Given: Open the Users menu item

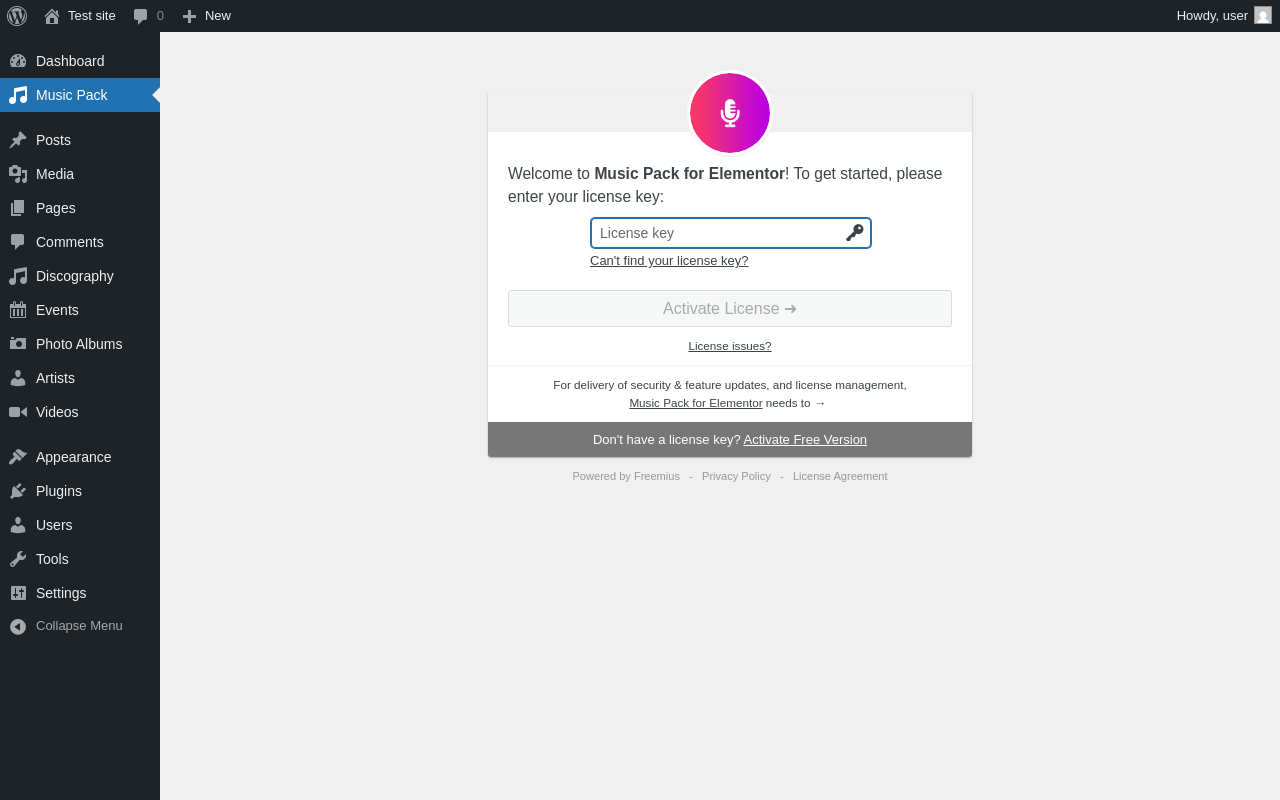Looking at the screenshot, I should tap(80, 525).
